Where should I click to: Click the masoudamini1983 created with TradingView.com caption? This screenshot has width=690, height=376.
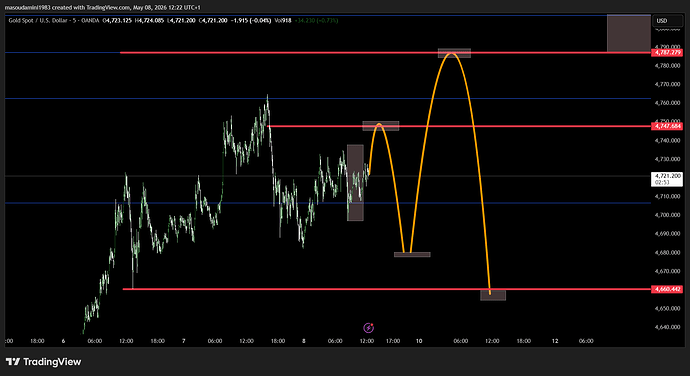click(103, 7)
